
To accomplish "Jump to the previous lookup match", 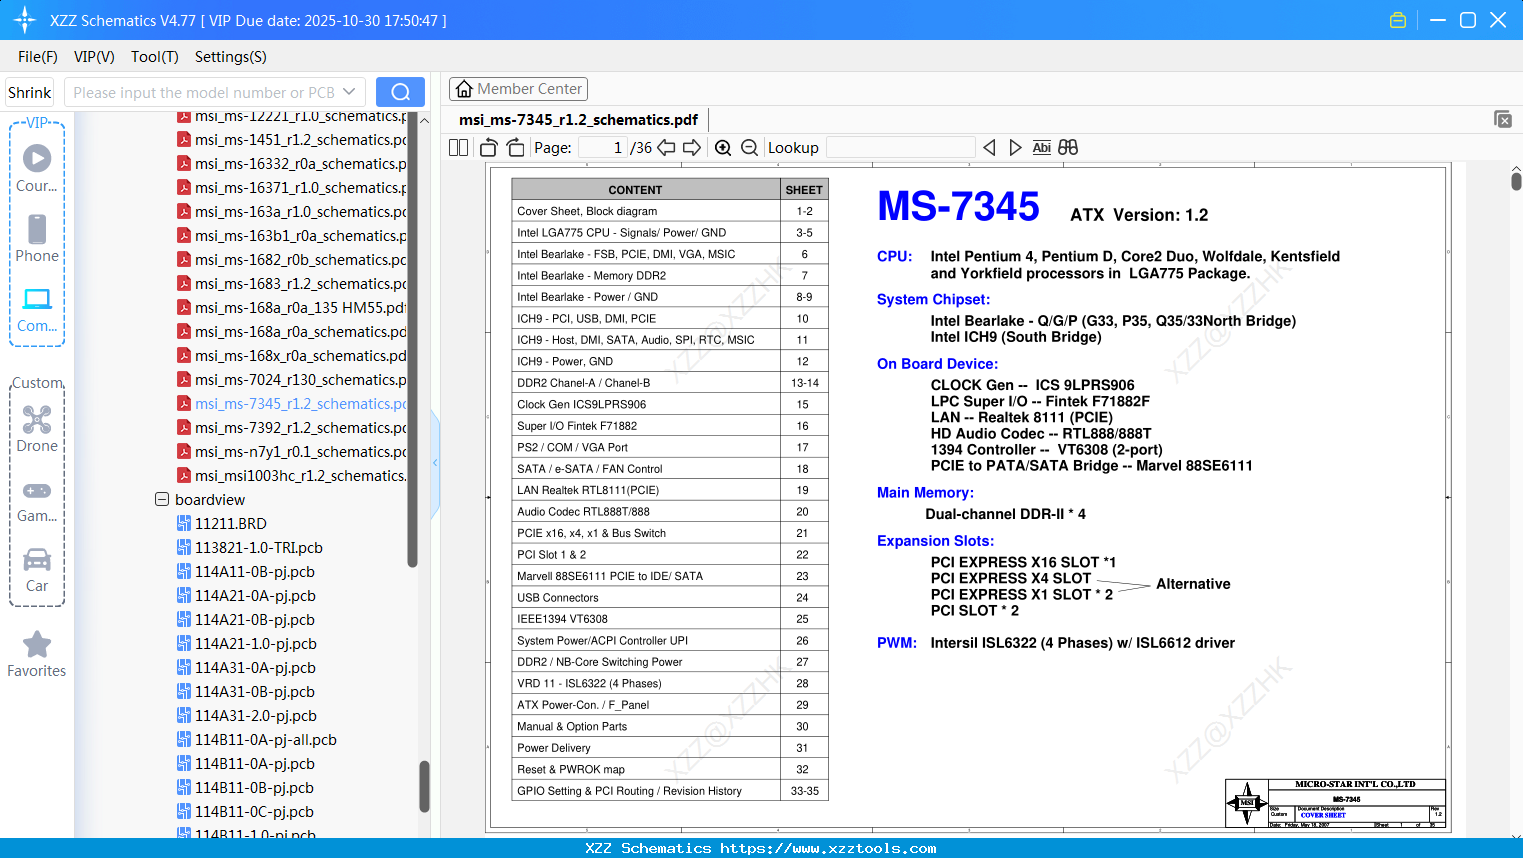I will 989,148.
